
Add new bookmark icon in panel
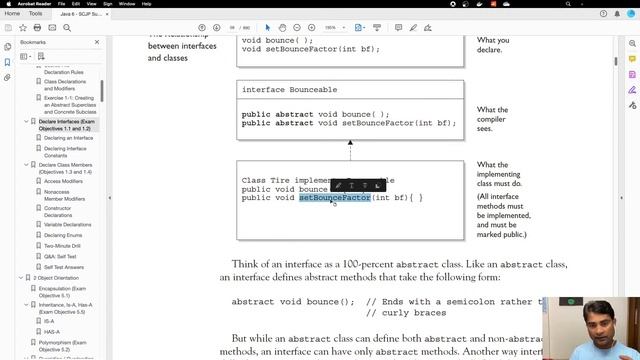[41, 56]
